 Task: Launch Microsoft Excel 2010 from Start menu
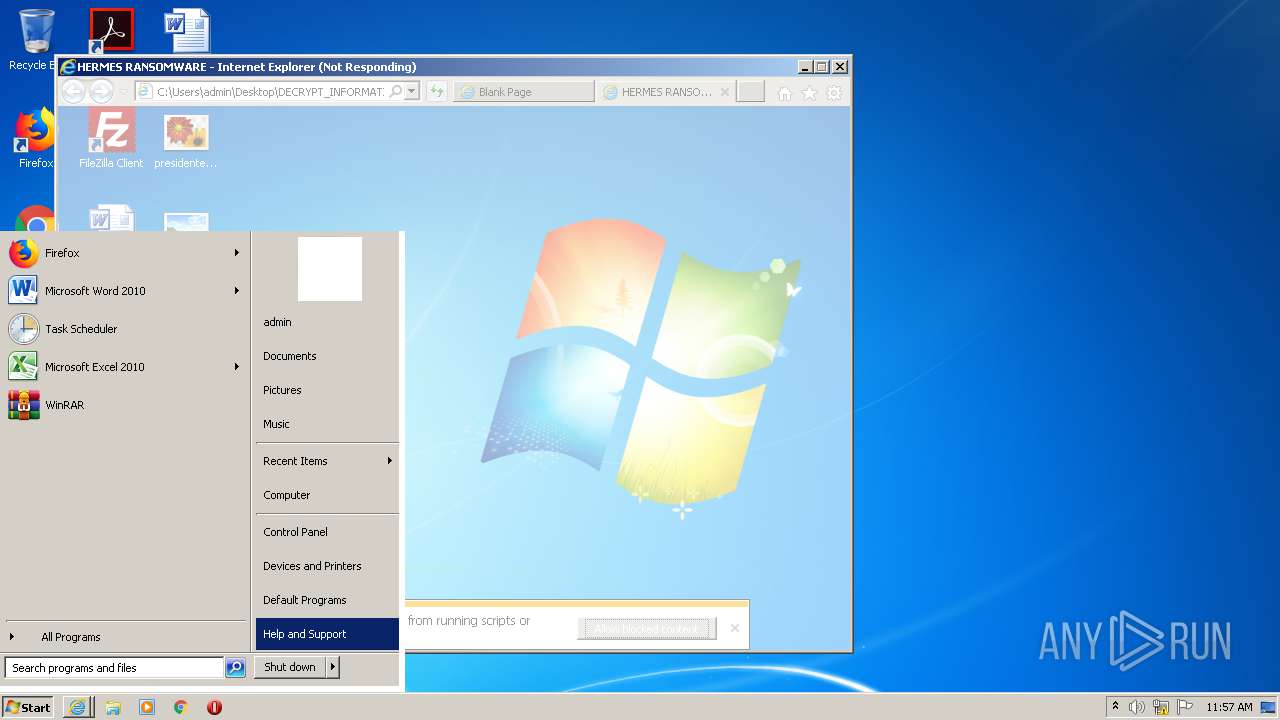coord(124,367)
